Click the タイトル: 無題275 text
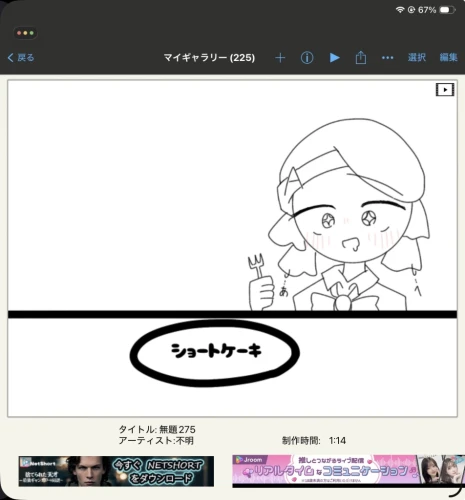Screen dimensions: 465x500 (157, 429)
